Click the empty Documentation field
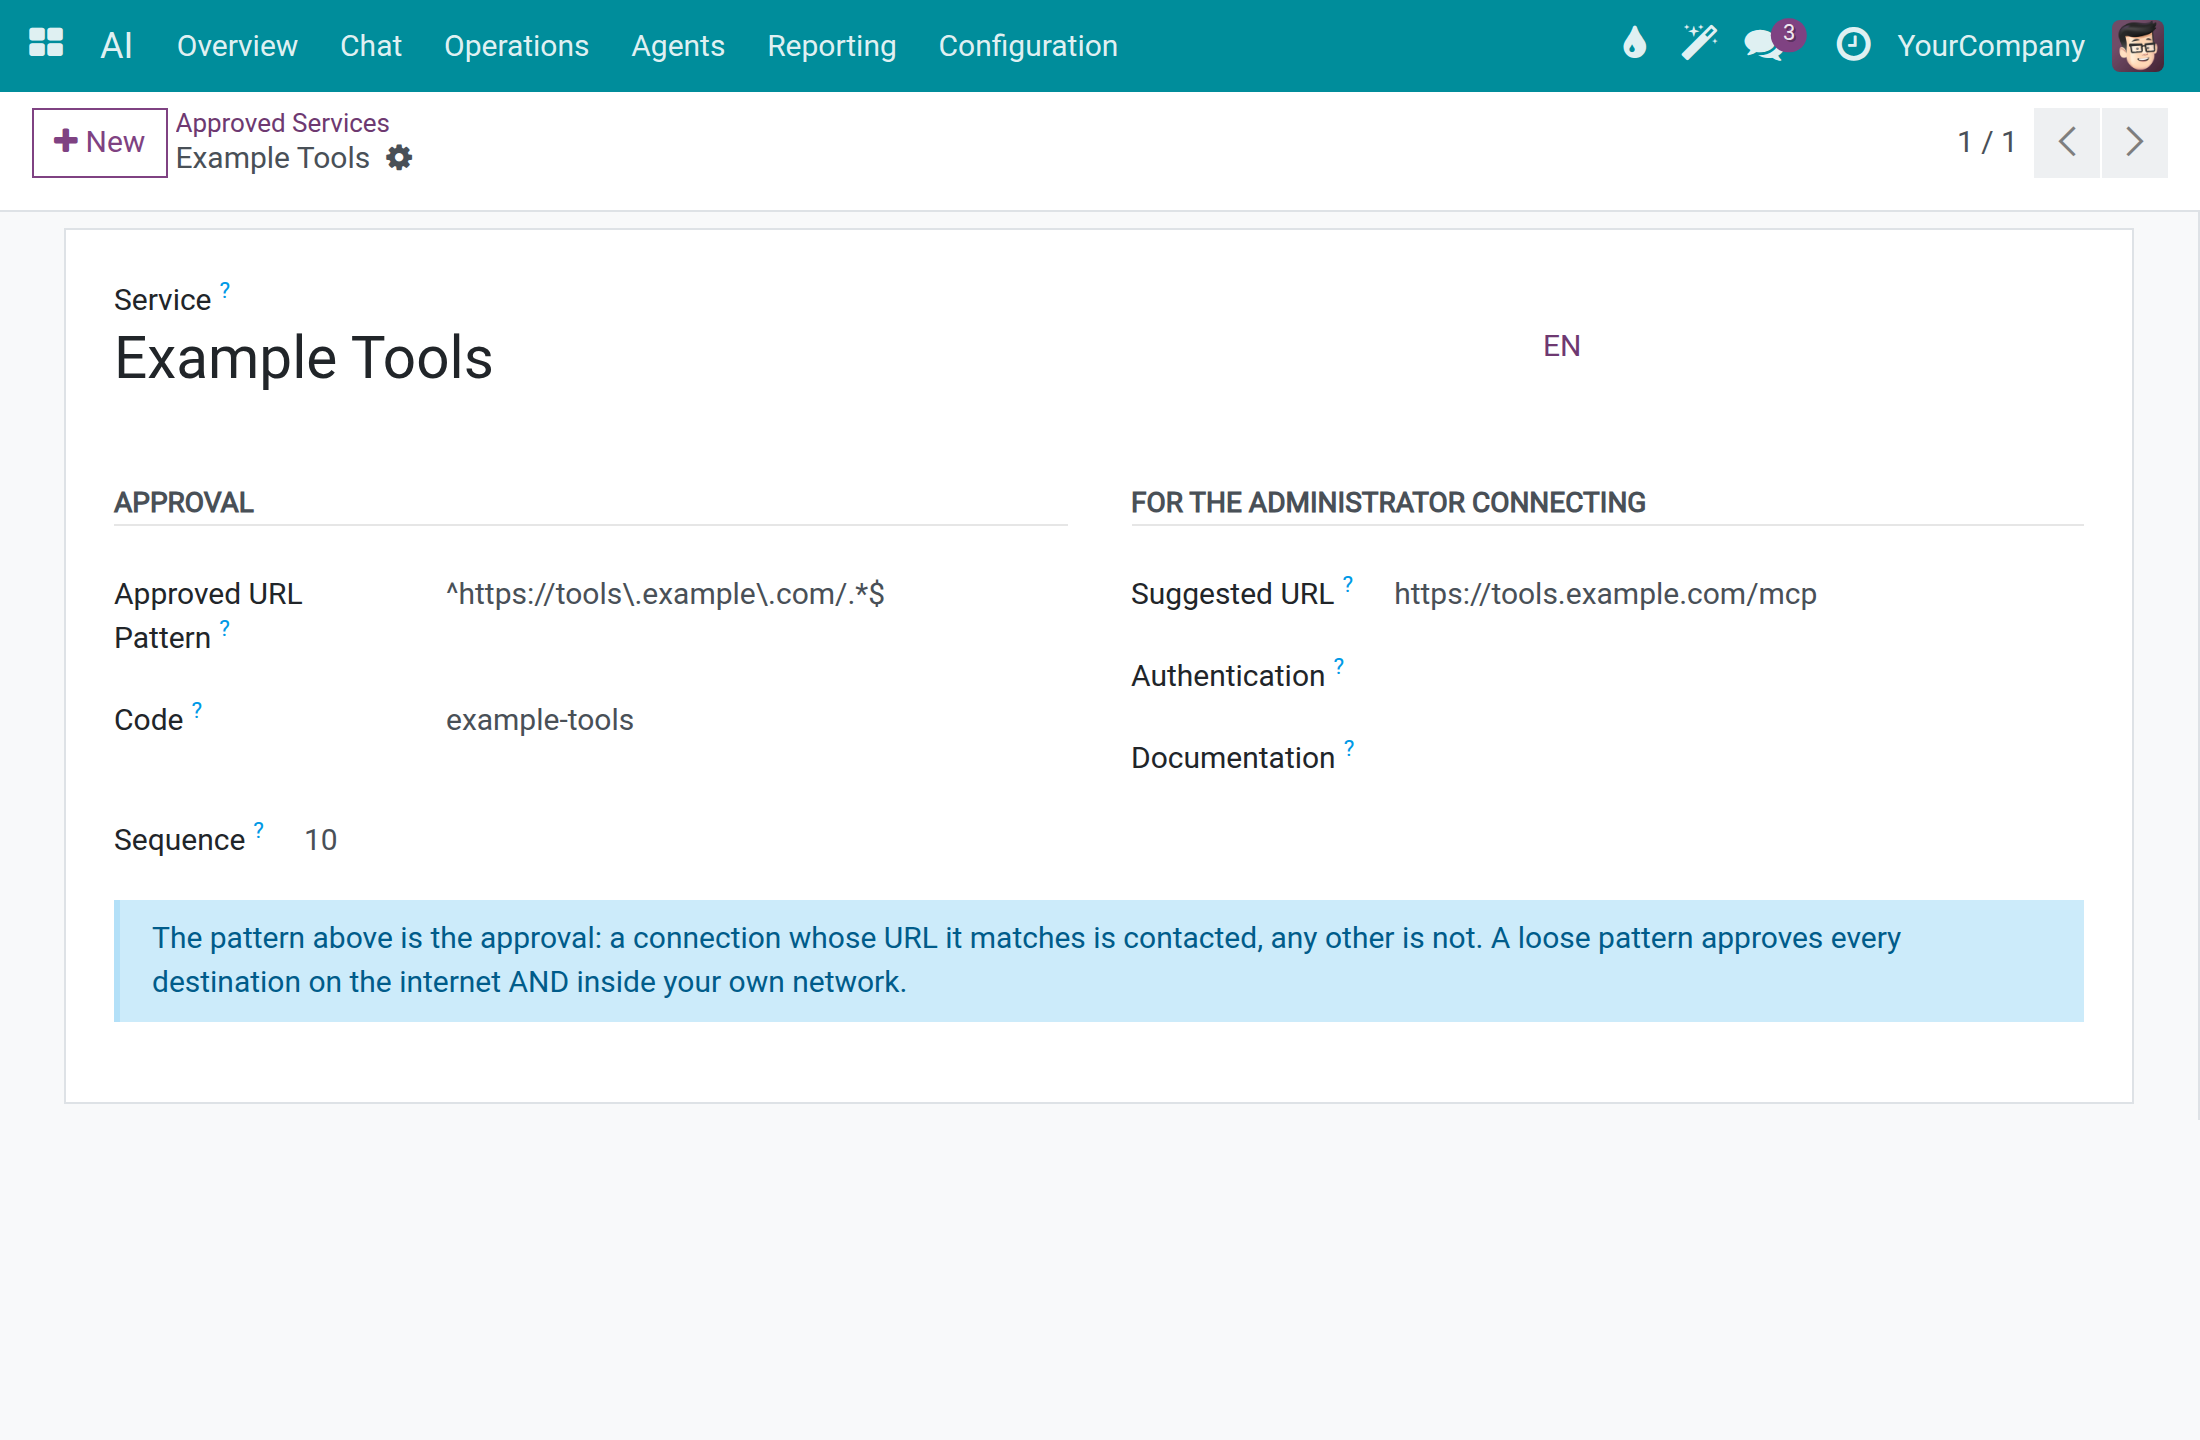Viewport: 2200px width, 1440px height. 1739,758
